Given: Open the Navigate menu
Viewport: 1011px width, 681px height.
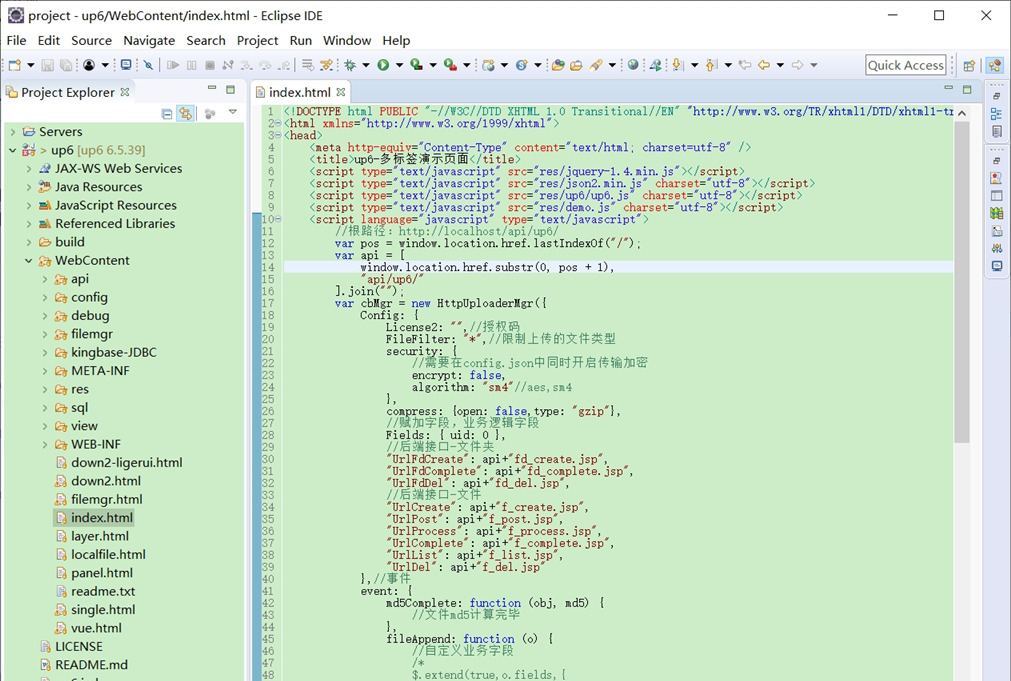Looking at the screenshot, I should click(149, 40).
